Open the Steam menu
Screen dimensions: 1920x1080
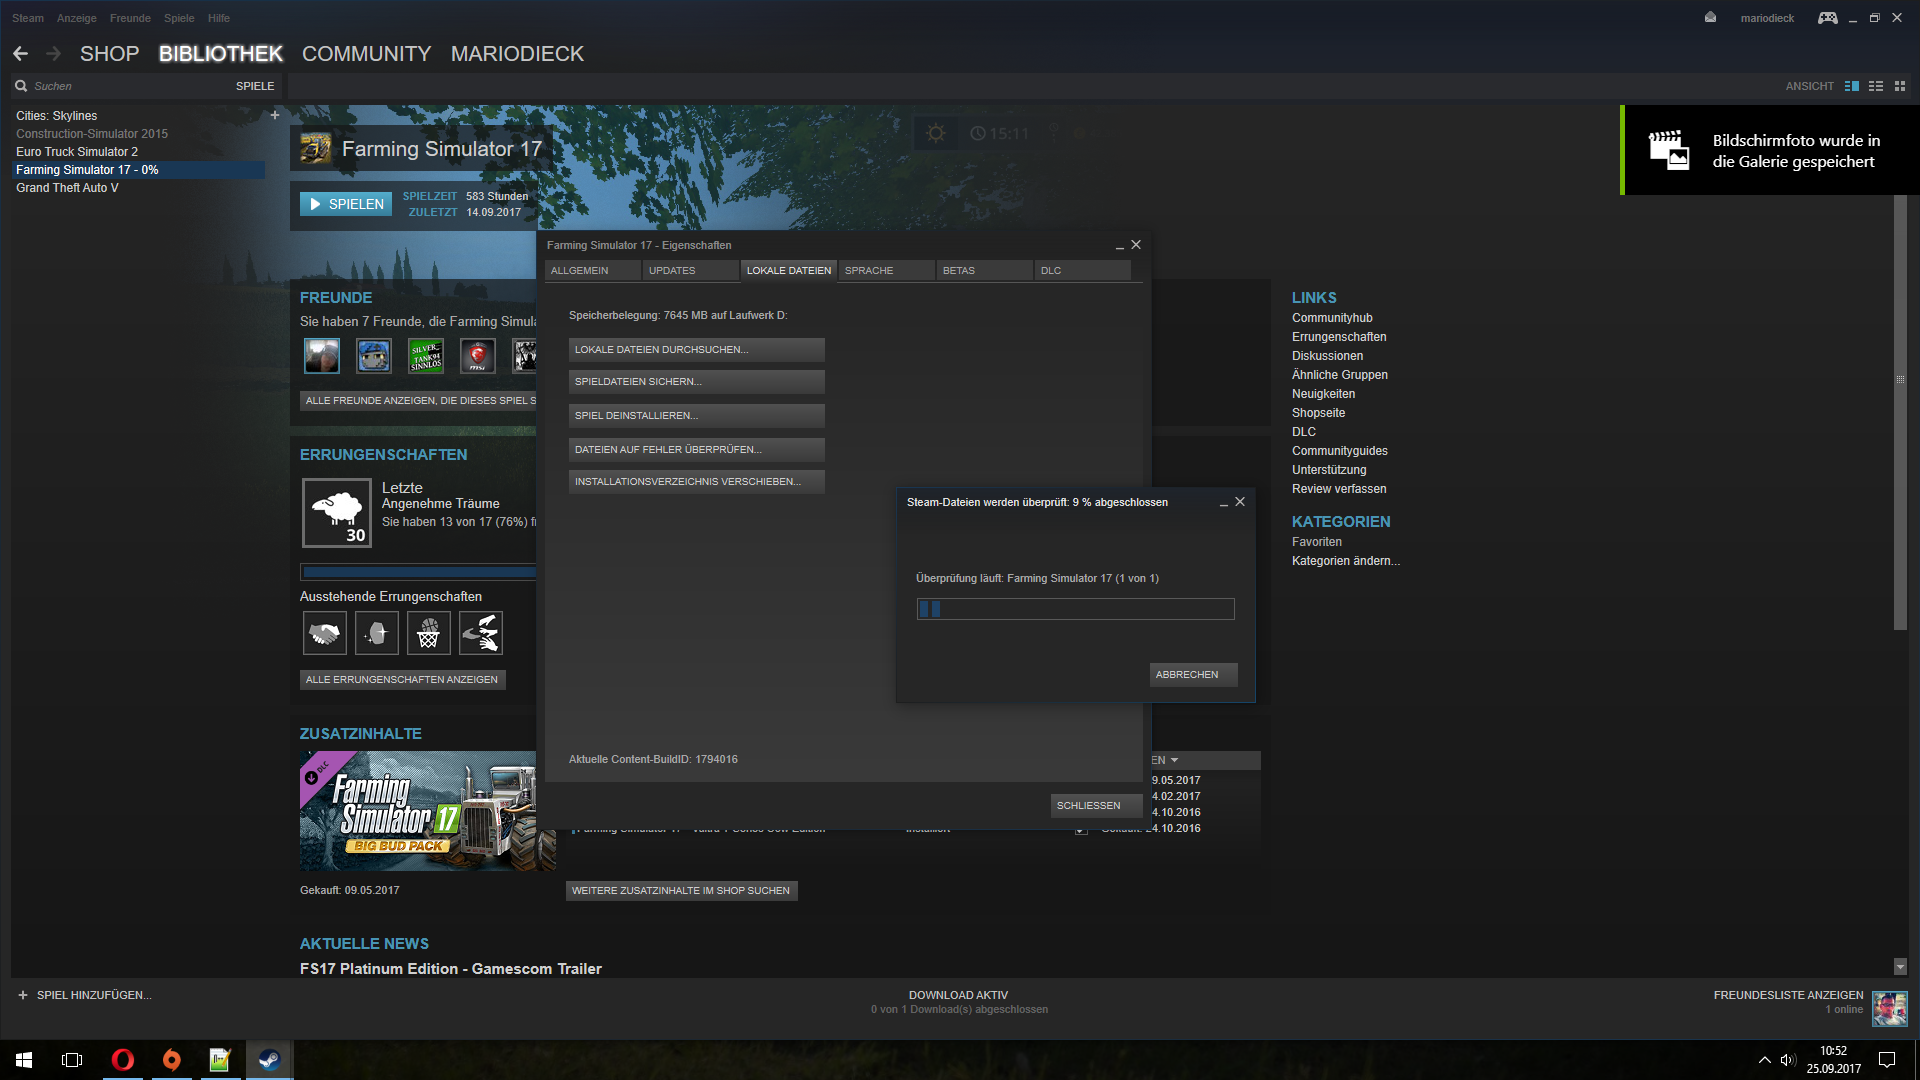click(28, 18)
